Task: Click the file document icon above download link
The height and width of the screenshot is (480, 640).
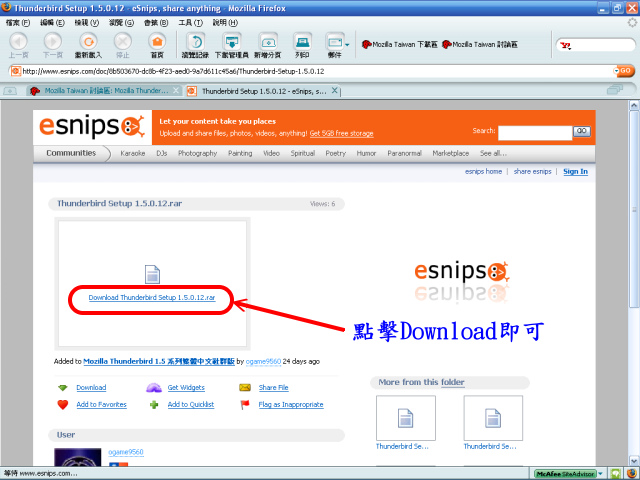Action: pyautogui.click(x=152, y=274)
